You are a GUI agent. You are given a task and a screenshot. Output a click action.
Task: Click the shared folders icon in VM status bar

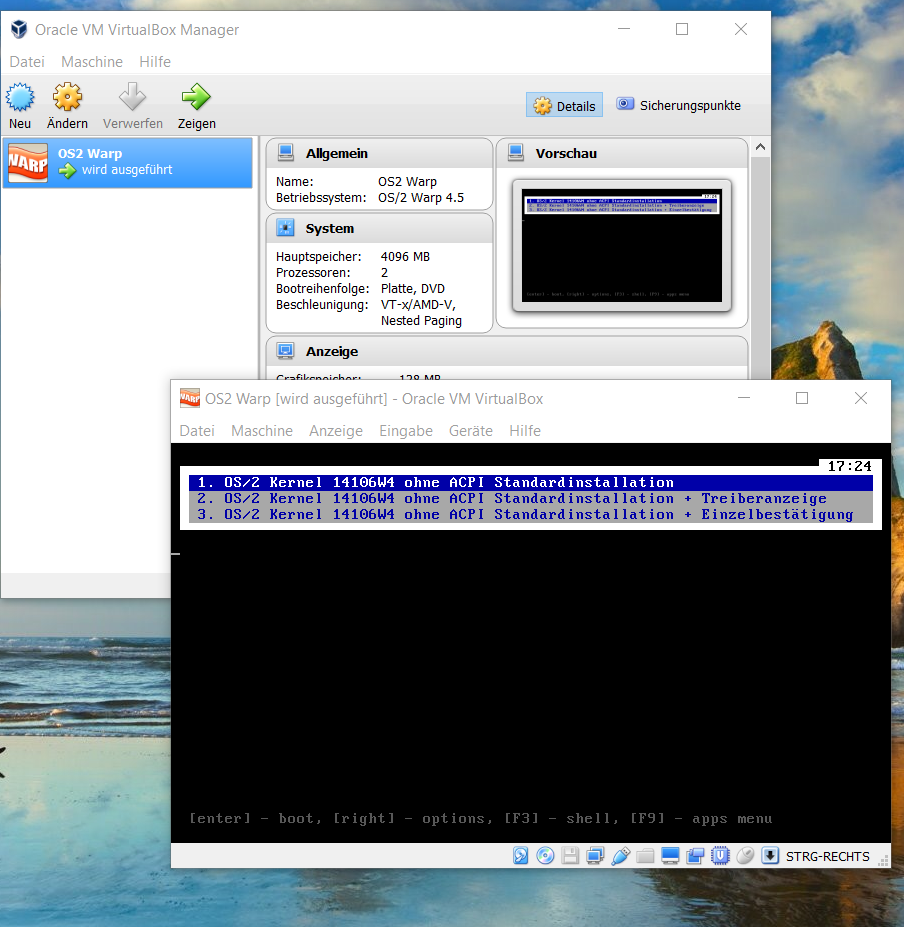(x=645, y=855)
